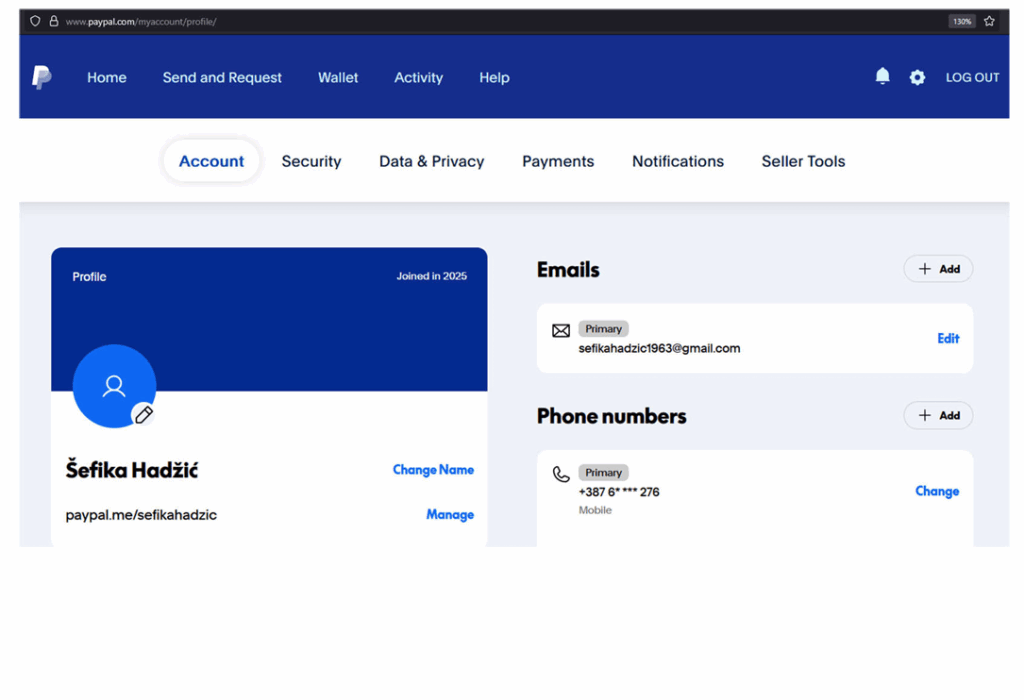Click the 130% zoom level indicator
Image resolution: width=1024 pixels, height=700 pixels.
point(961,21)
